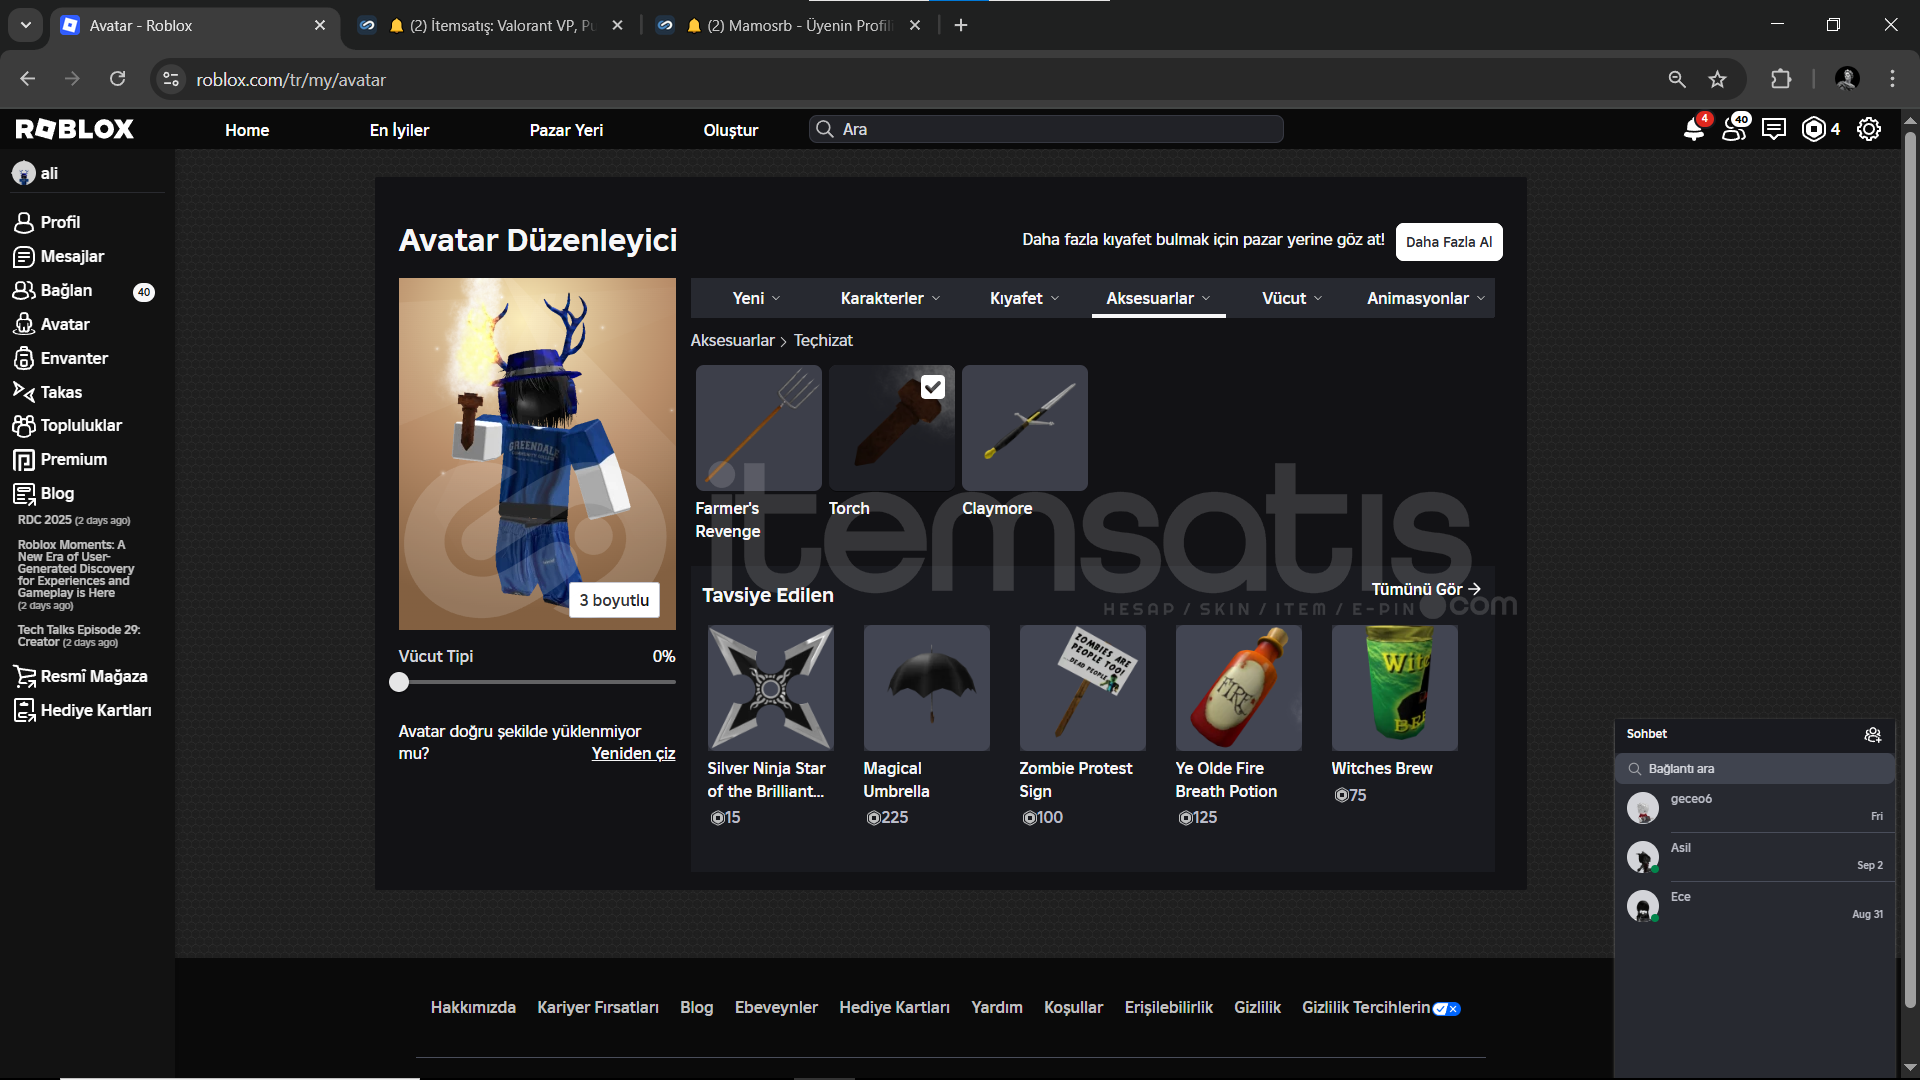
Task: Expand the Kıyafet dropdown
Action: click(1024, 298)
